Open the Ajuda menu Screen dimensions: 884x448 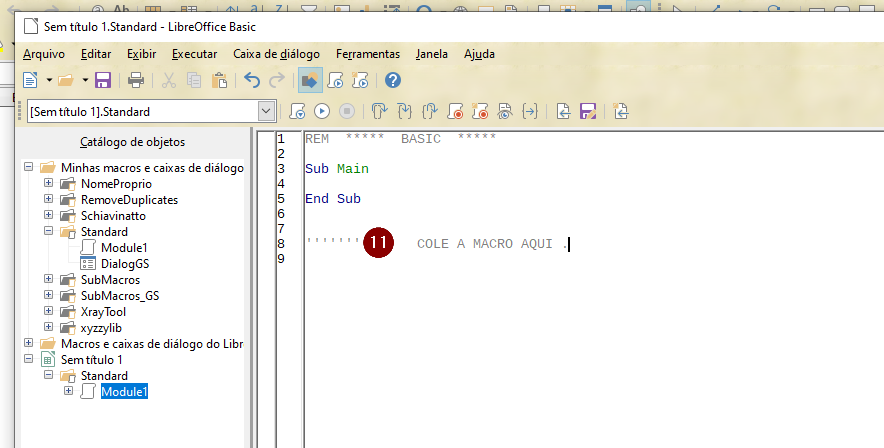pyautogui.click(x=479, y=54)
